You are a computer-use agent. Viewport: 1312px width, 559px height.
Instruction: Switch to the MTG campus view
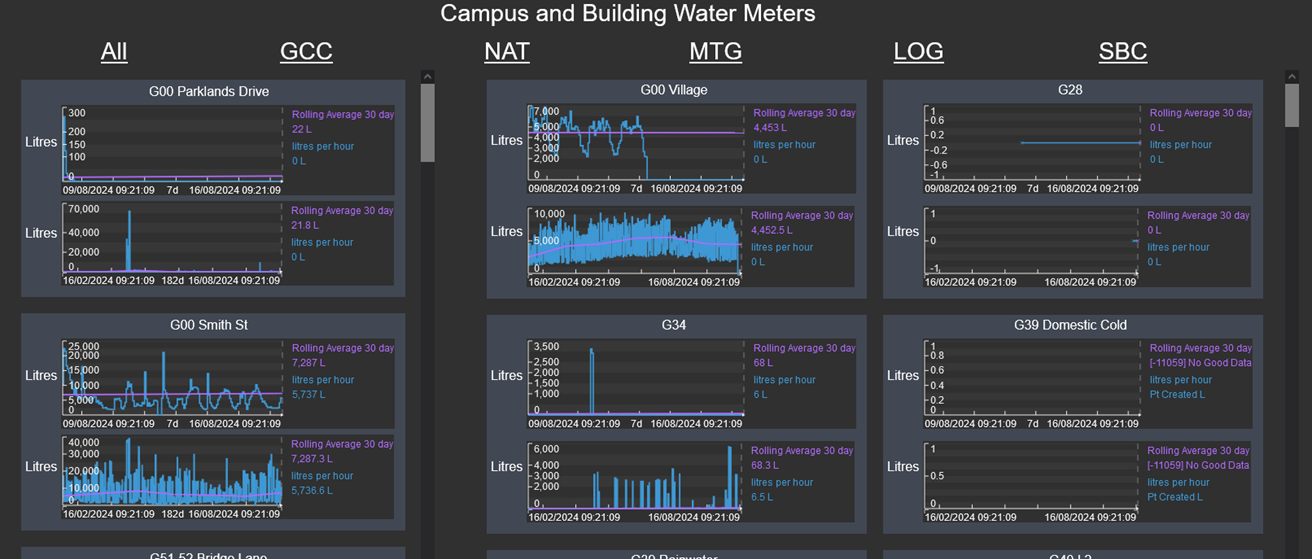[x=715, y=52]
